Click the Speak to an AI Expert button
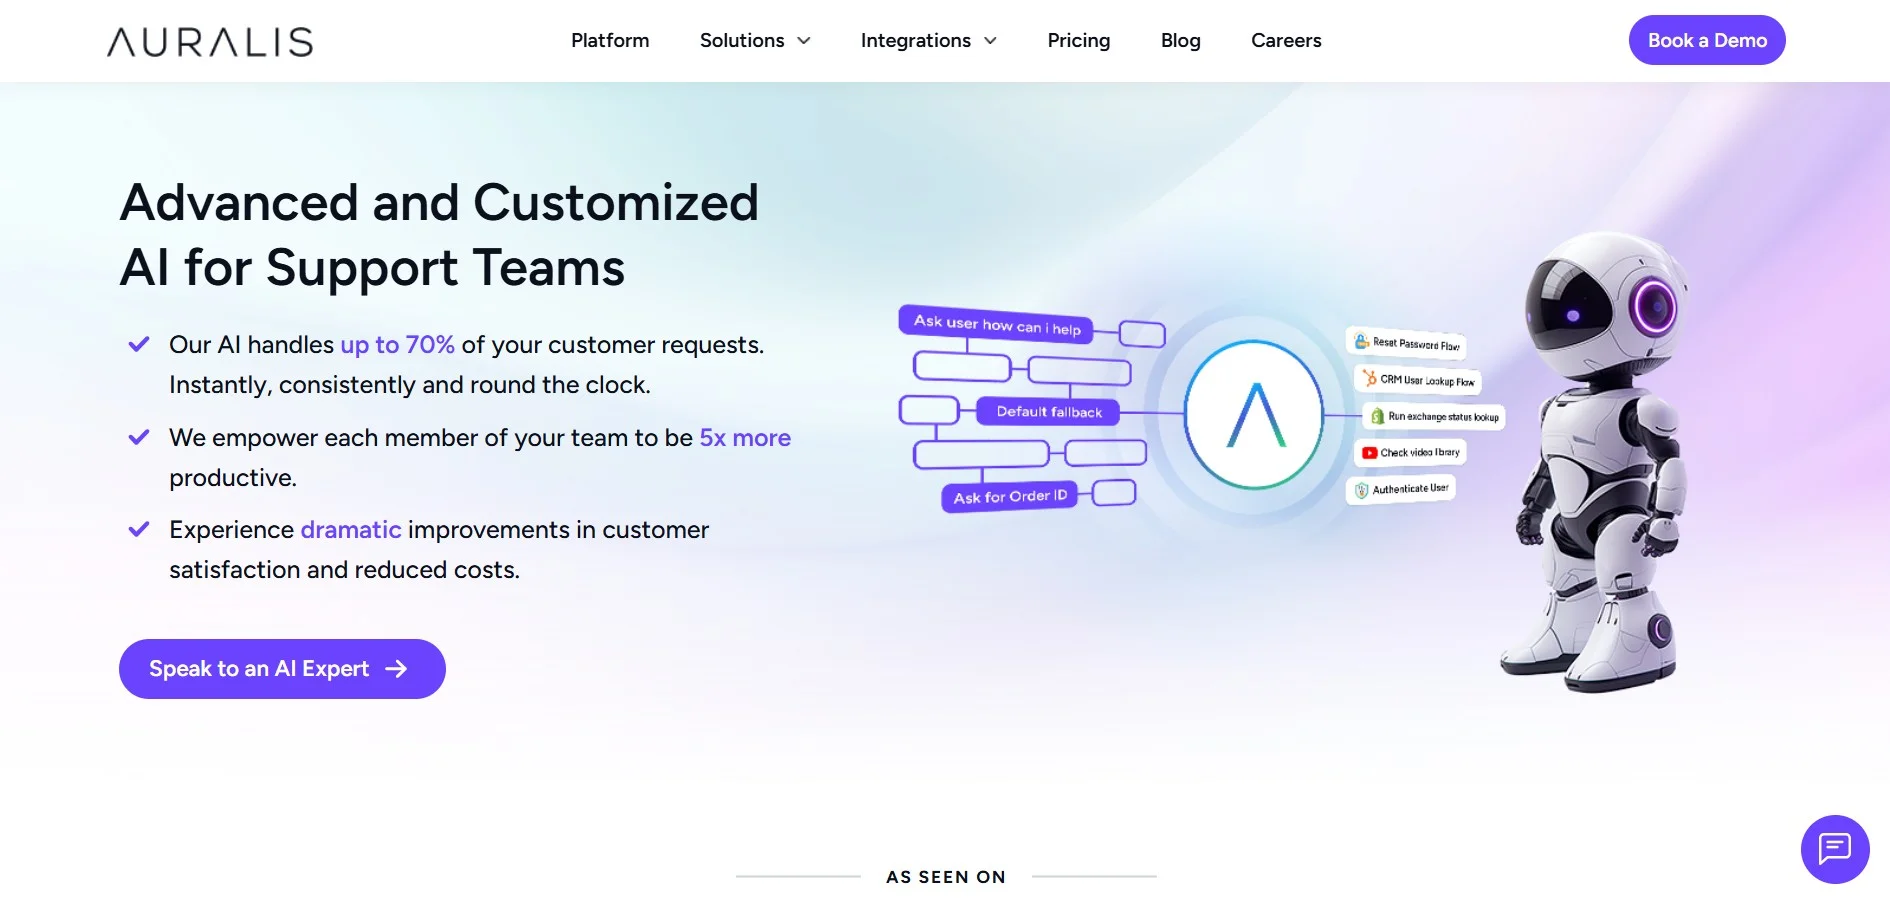Image resolution: width=1890 pixels, height=898 pixels. pyautogui.click(x=282, y=669)
